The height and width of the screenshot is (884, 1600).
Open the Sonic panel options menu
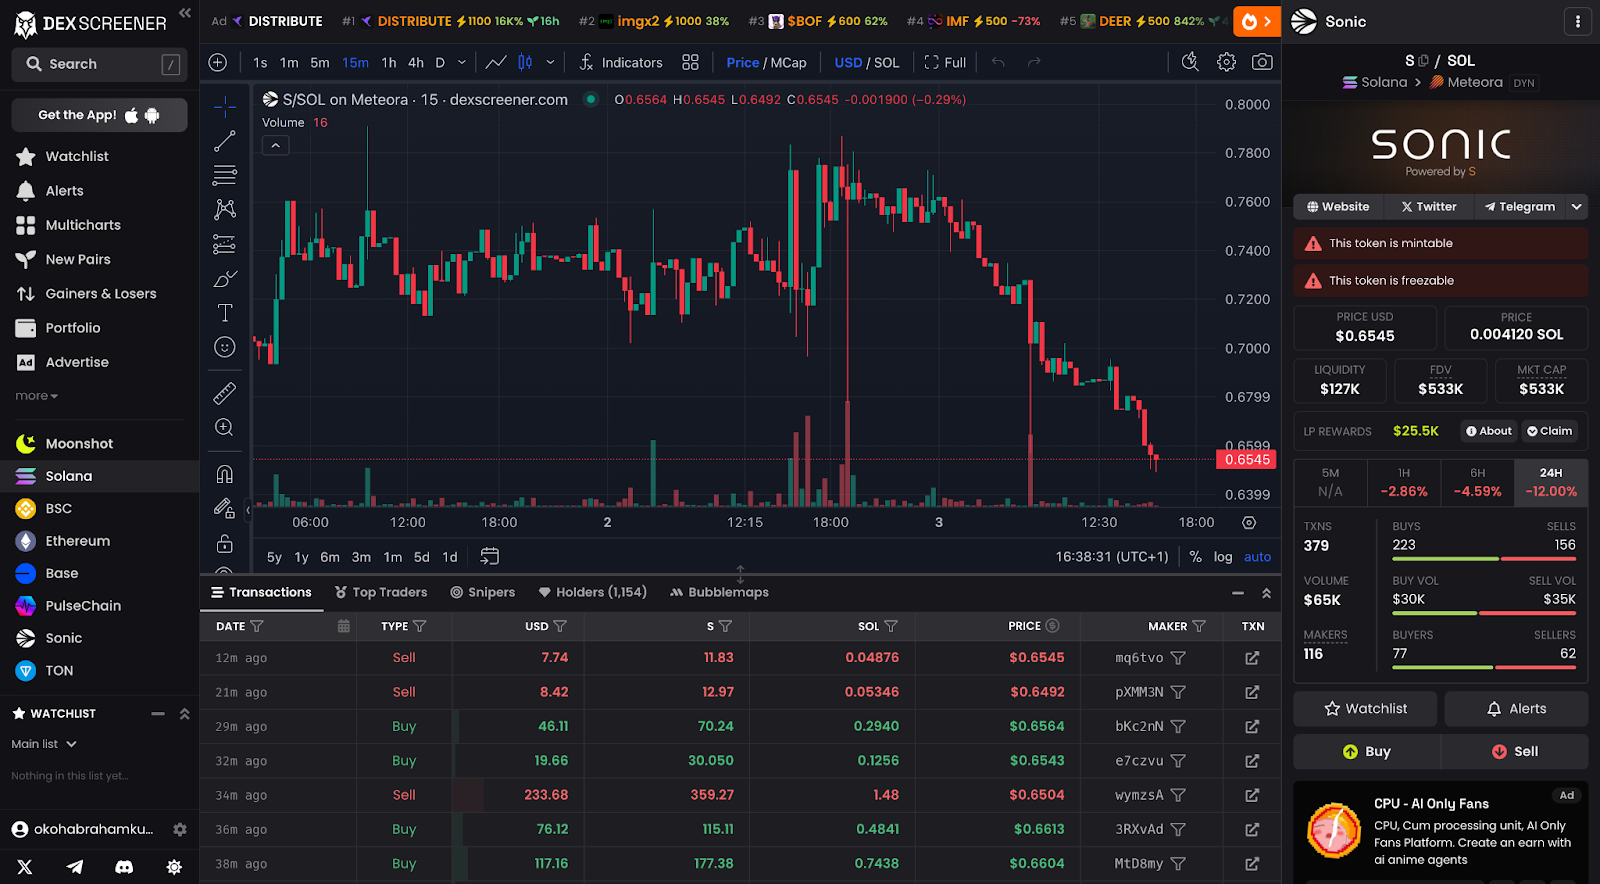point(1577,21)
